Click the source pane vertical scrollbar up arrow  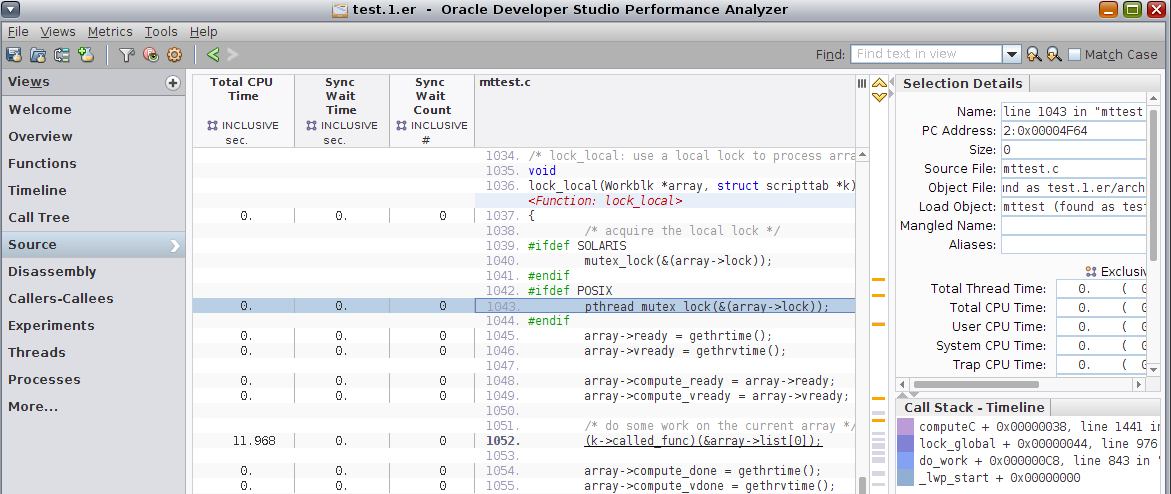click(863, 155)
